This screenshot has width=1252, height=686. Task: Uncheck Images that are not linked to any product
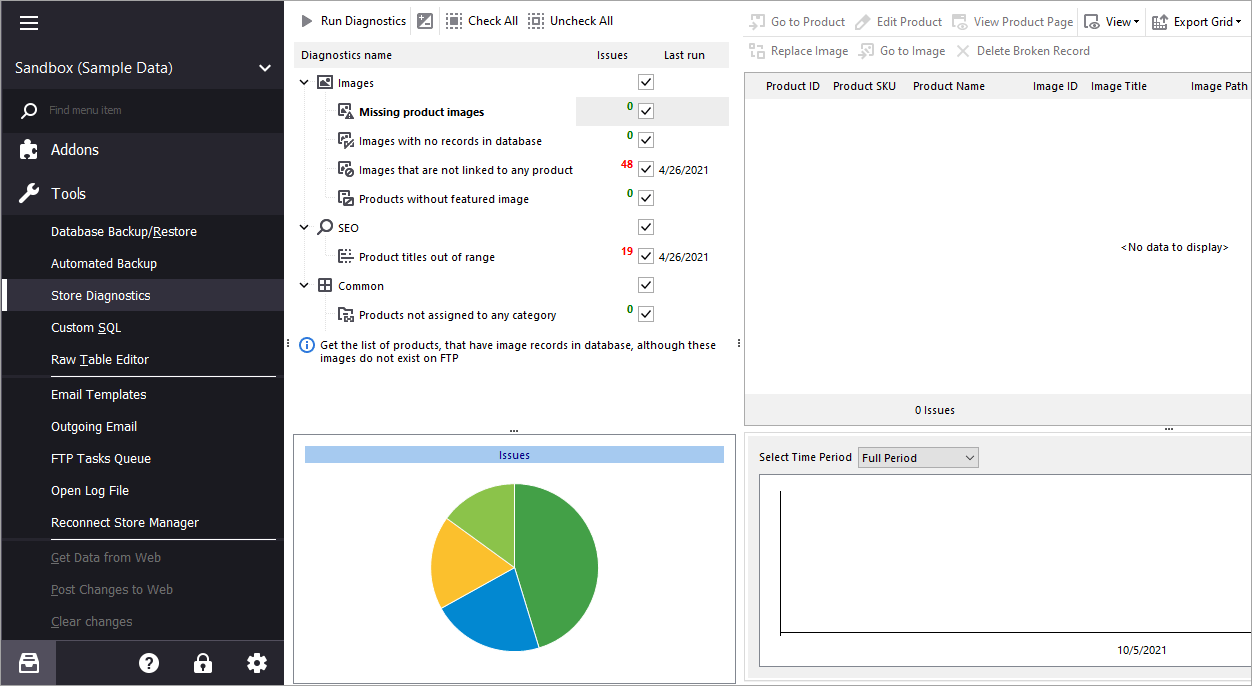tap(645, 169)
